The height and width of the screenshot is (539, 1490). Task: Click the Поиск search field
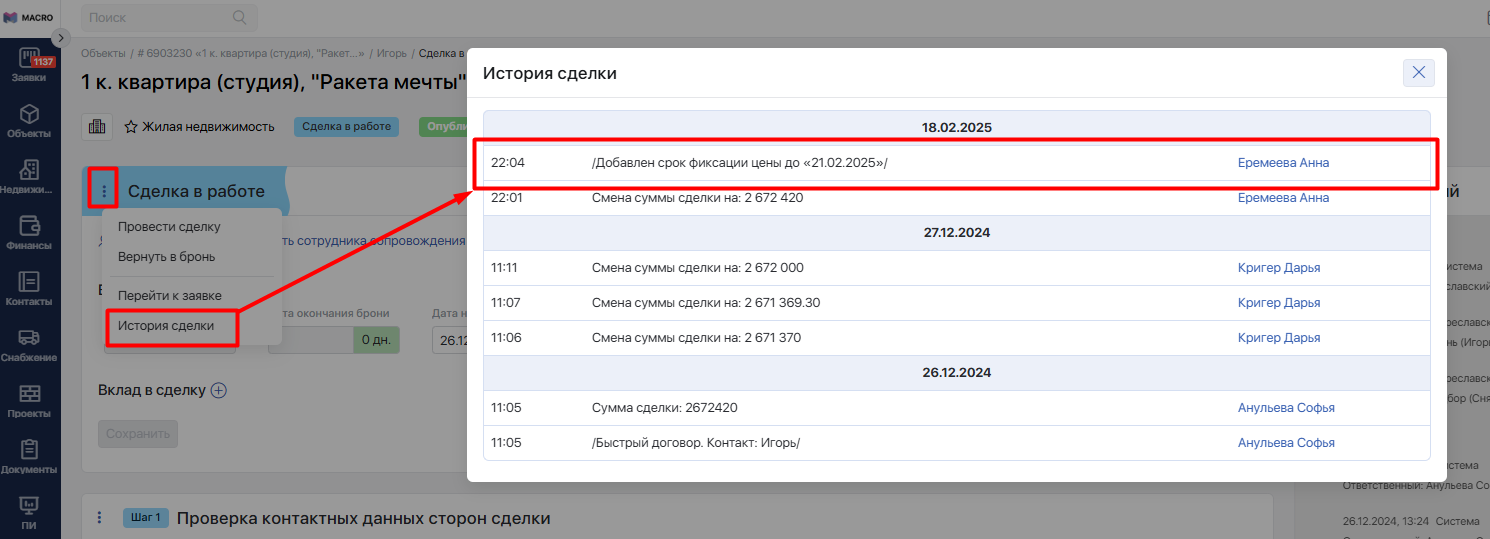(x=158, y=18)
